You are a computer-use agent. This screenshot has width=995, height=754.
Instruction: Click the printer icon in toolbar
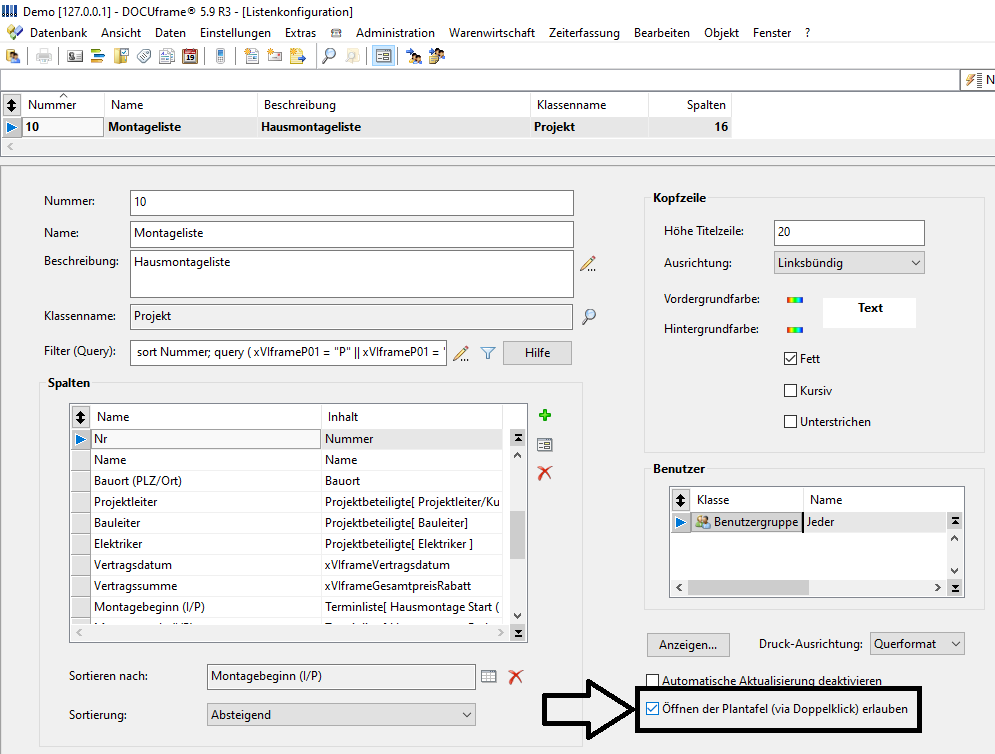click(x=44, y=56)
